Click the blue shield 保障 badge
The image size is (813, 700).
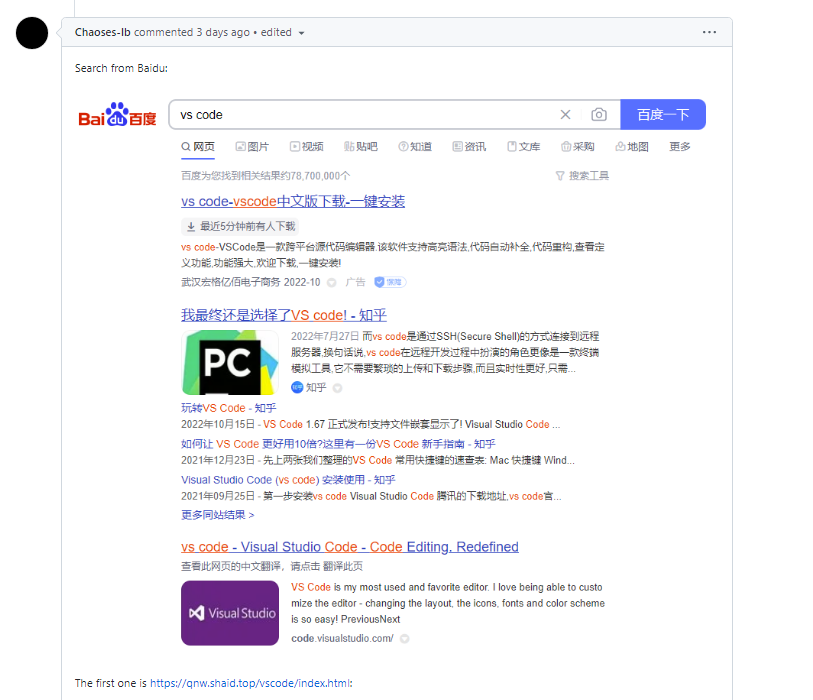point(389,282)
